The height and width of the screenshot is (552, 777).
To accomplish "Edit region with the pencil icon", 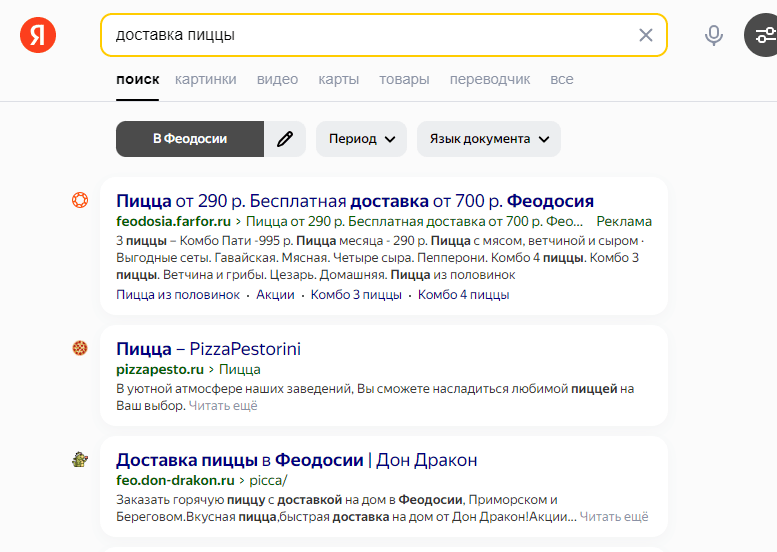I will pyautogui.click(x=285, y=139).
